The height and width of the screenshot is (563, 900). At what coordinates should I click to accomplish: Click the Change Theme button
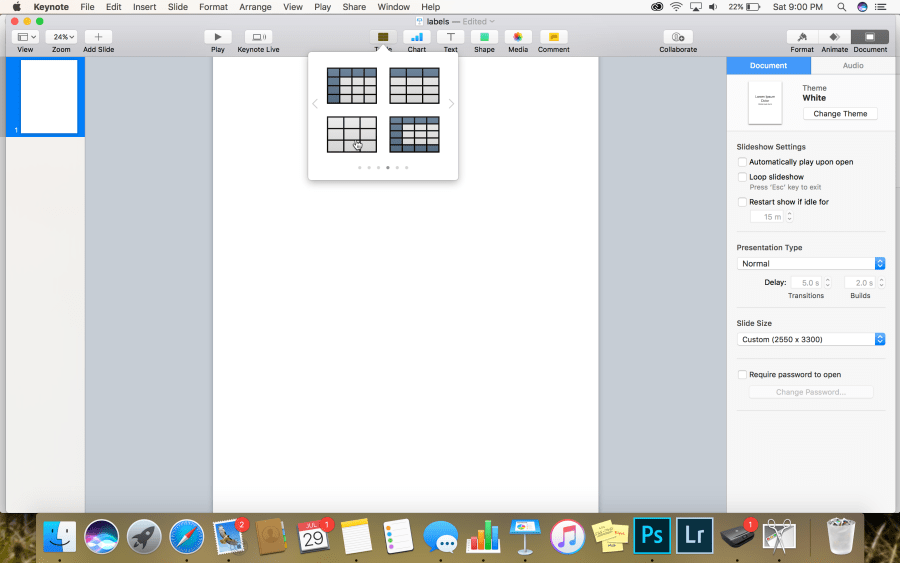[840, 114]
